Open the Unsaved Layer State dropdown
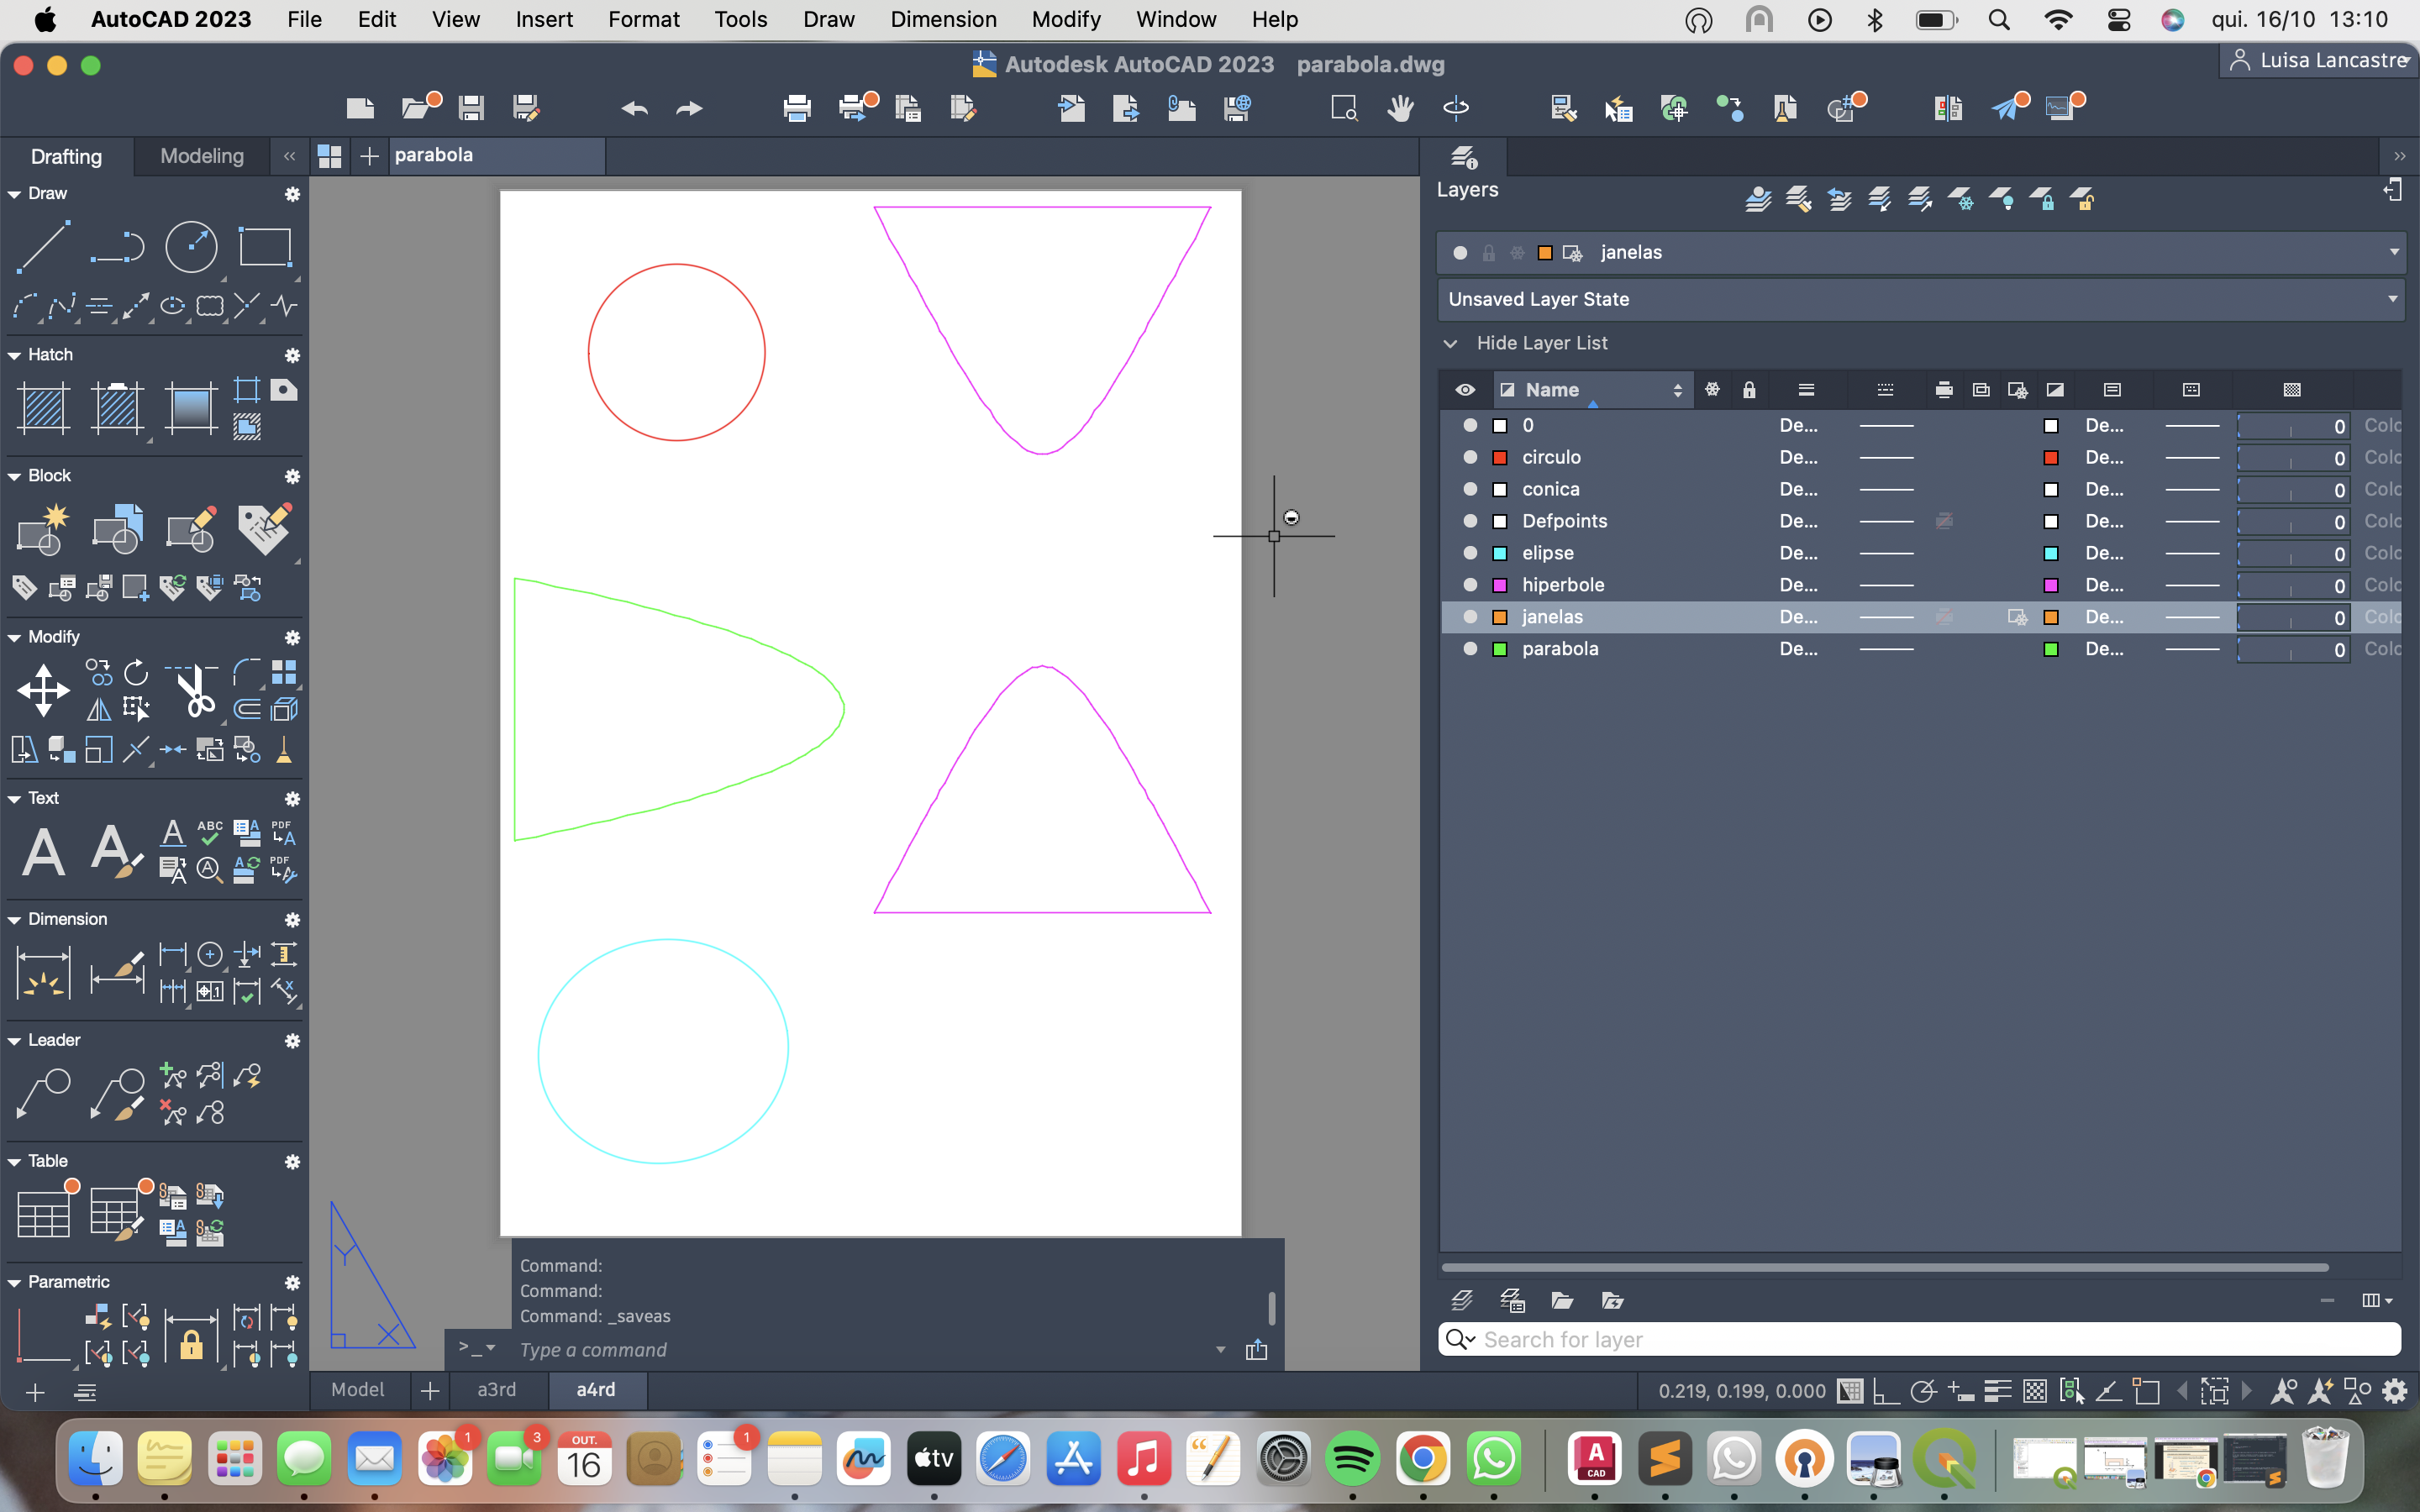The width and height of the screenshot is (2420, 1512). pyautogui.click(x=2393, y=299)
